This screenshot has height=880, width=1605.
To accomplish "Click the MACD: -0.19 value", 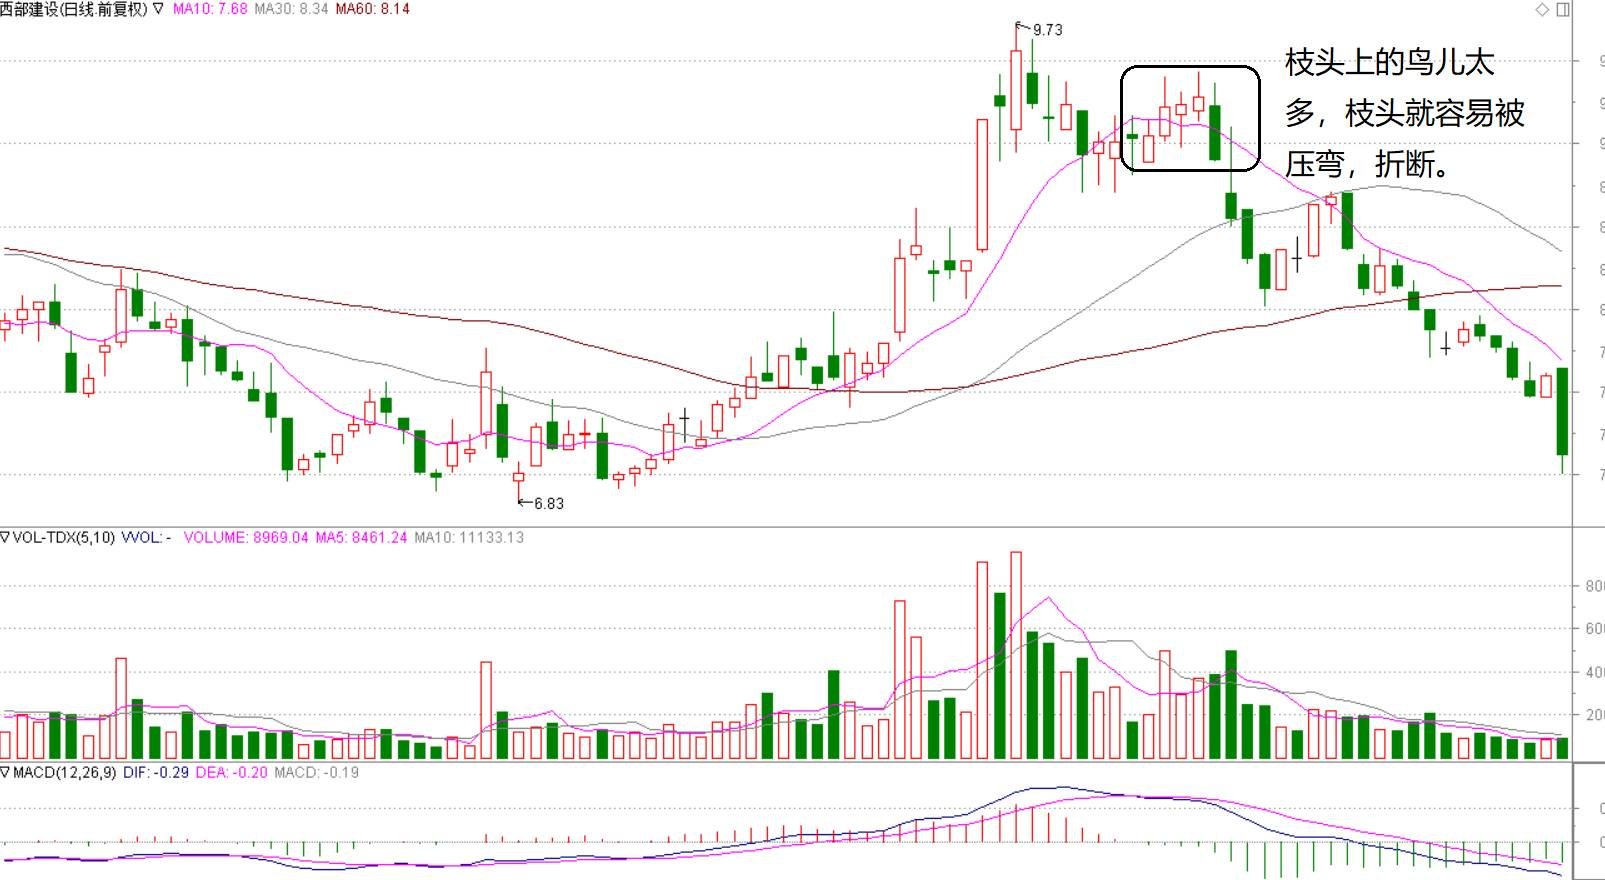I will pyautogui.click(x=316, y=773).
